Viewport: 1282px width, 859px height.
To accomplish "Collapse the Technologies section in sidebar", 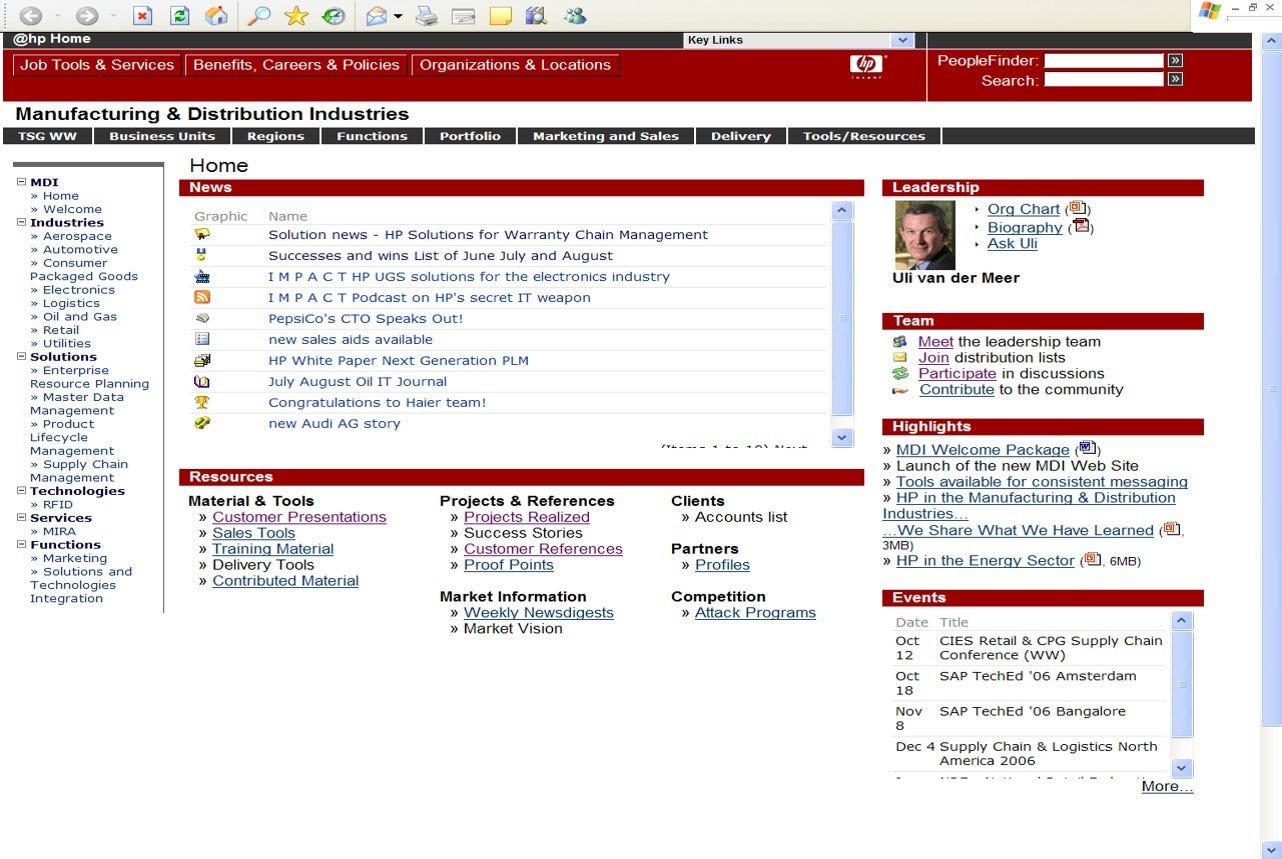I will (x=22, y=490).
